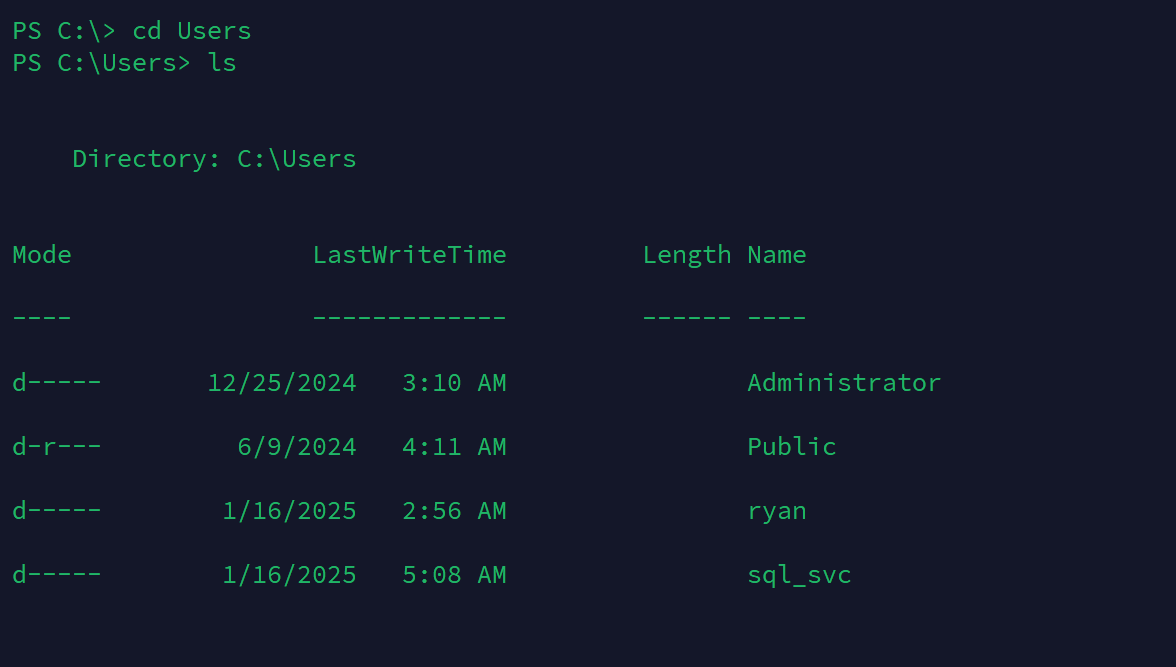Click the 'PS C:\Users>' prompt text
The height and width of the screenshot is (667, 1176).
tap(102, 63)
